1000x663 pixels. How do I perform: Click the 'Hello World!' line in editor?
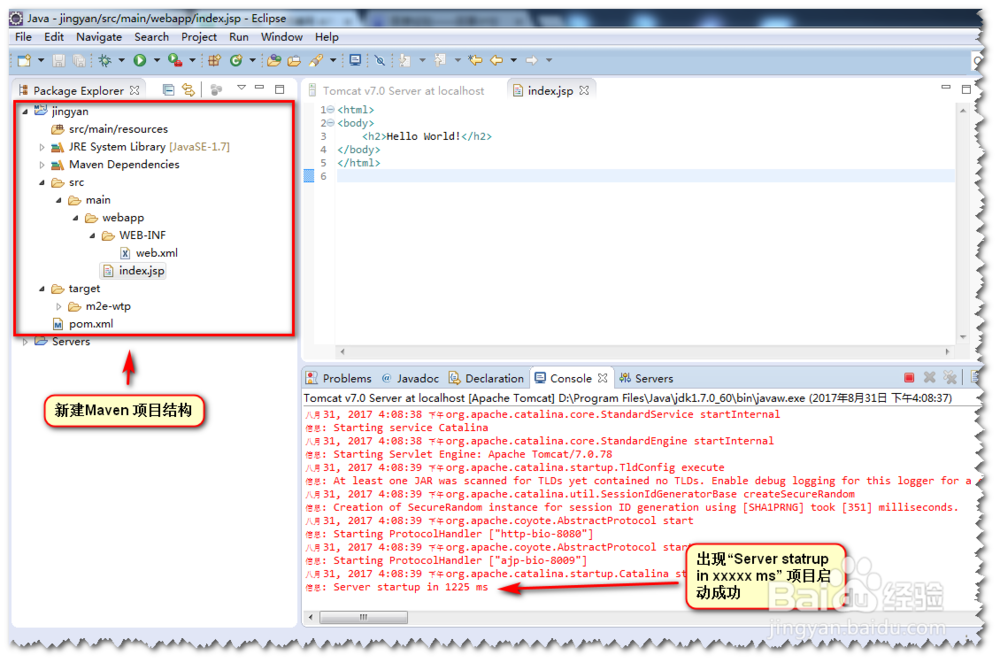click(427, 136)
